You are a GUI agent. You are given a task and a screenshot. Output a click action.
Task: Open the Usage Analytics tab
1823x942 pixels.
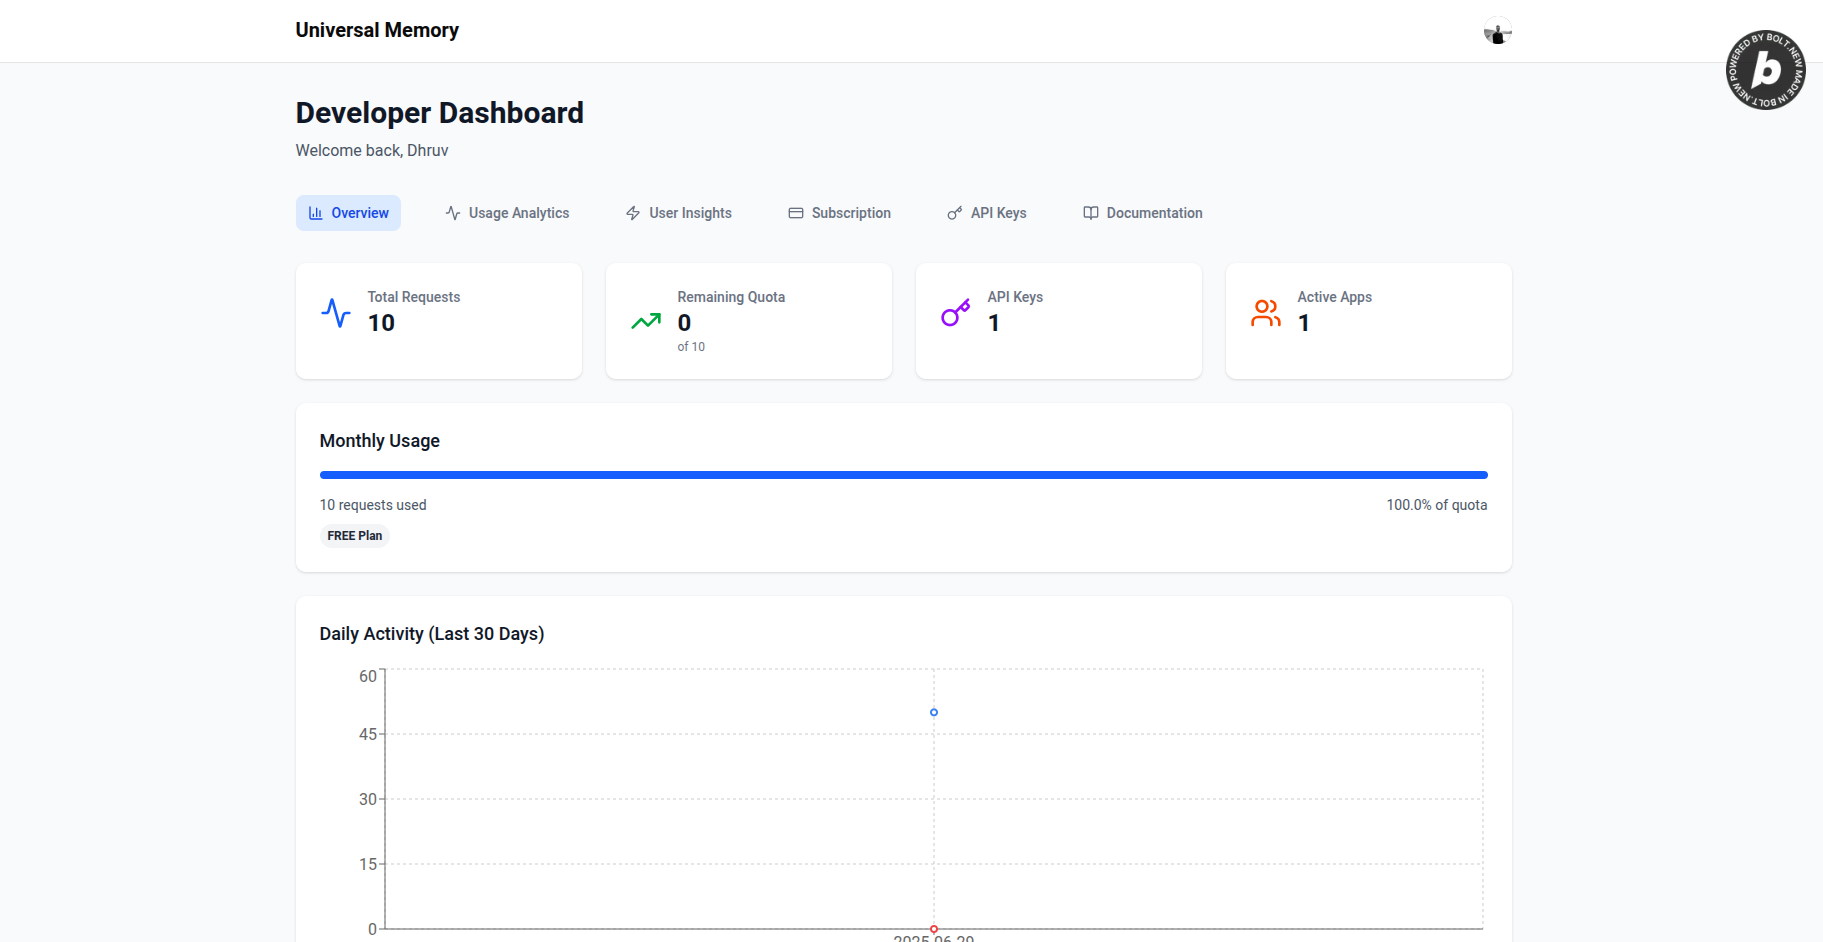point(507,213)
